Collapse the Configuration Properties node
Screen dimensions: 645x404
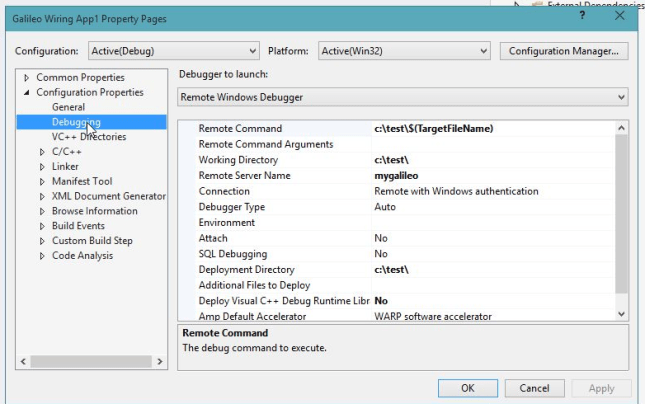pos(26,93)
